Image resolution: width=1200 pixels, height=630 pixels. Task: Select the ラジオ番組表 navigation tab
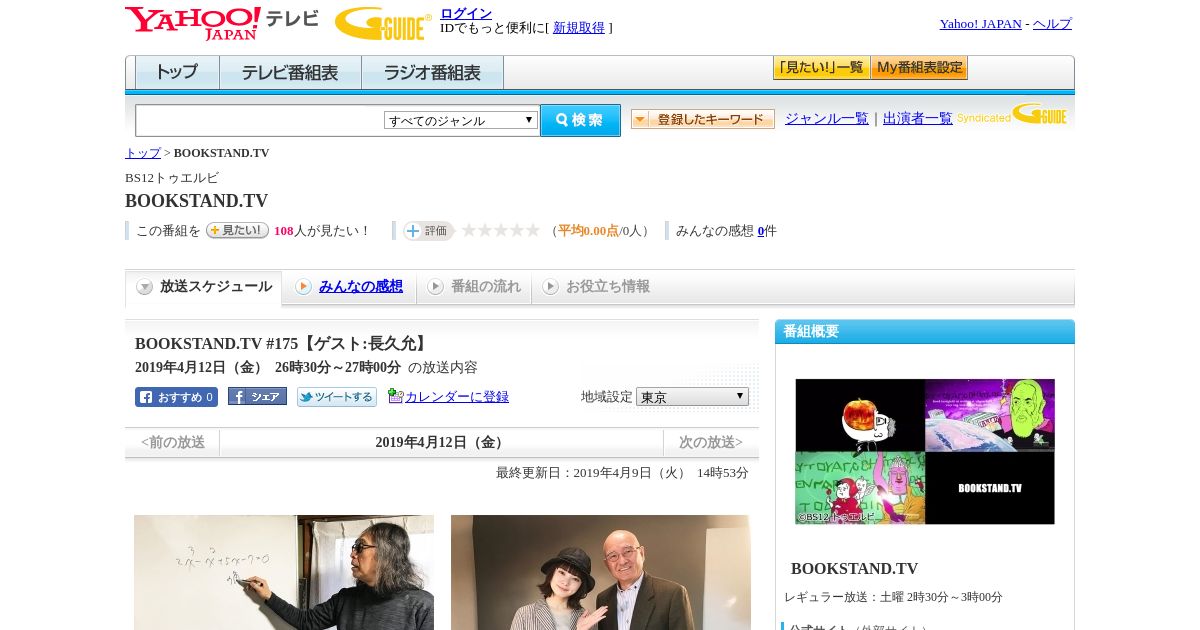click(x=432, y=73)
